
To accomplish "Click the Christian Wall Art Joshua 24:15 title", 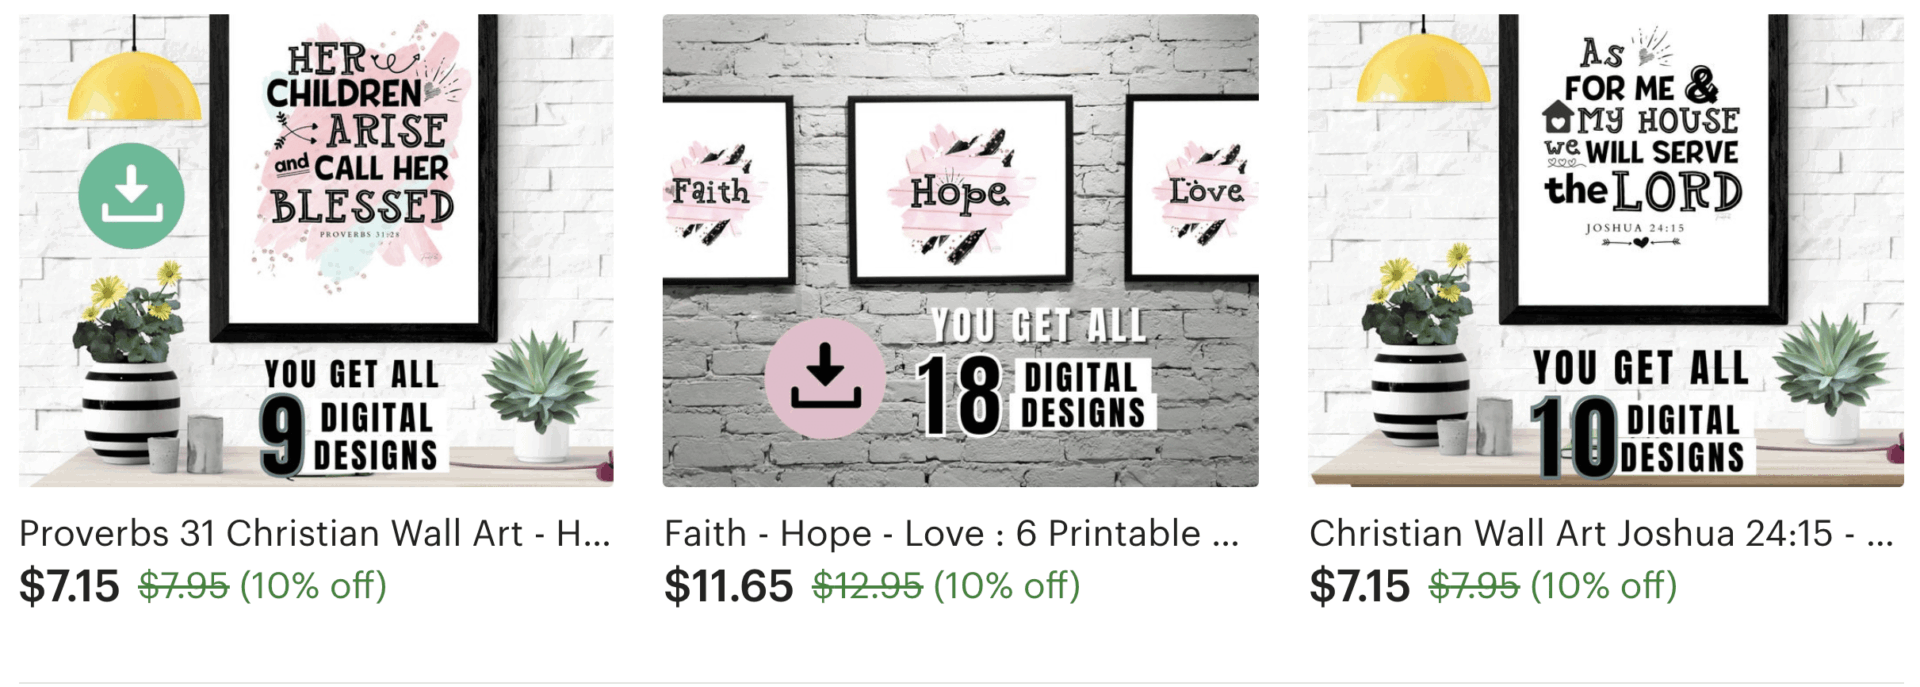I will 1601,534.
